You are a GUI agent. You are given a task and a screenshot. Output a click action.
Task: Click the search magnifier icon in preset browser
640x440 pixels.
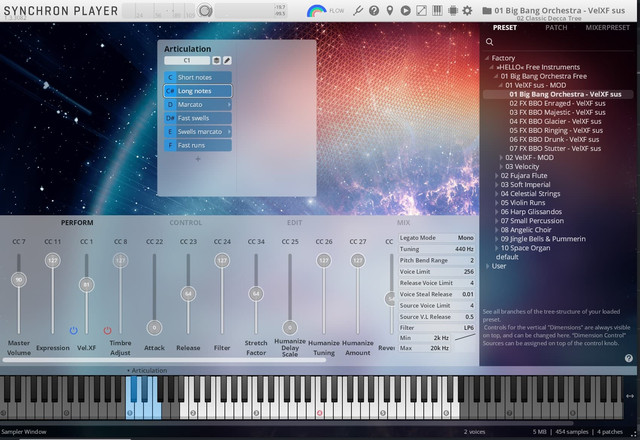coord(489,42)
